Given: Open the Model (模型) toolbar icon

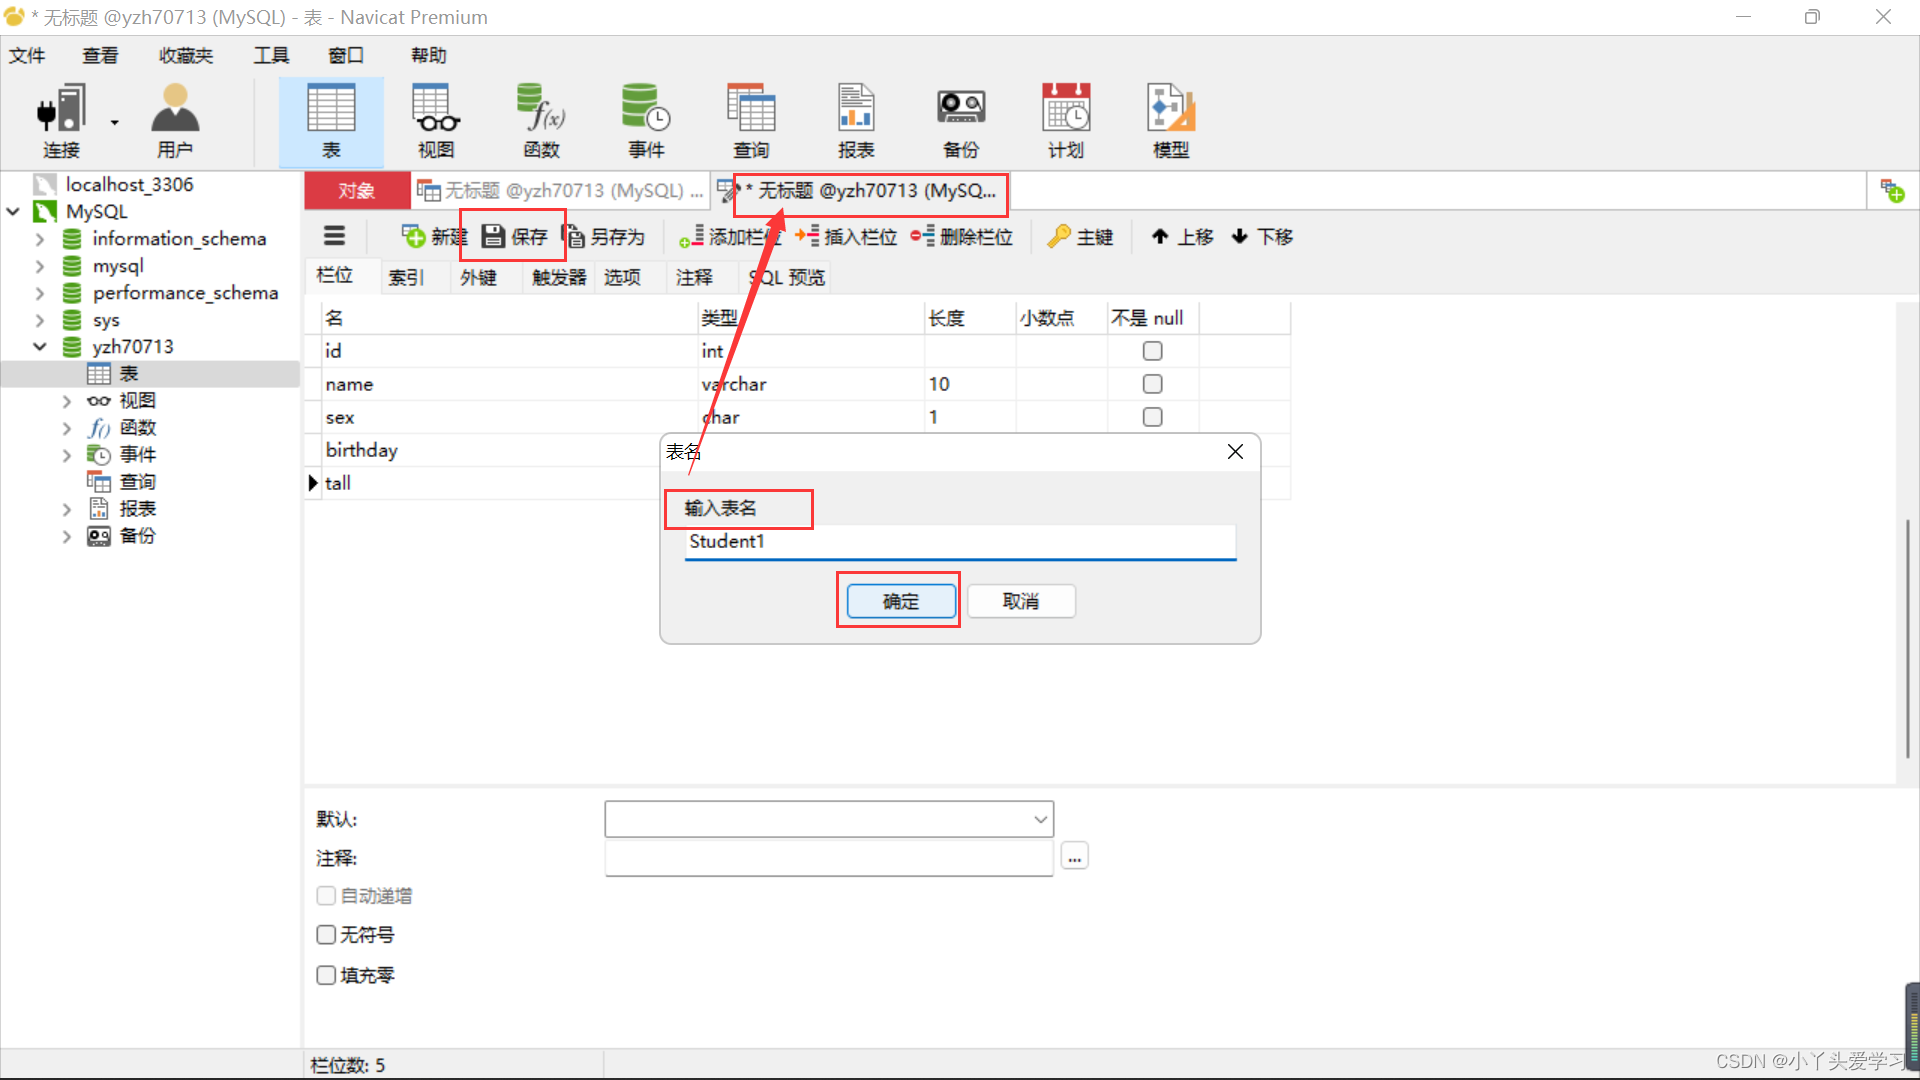Looking at the screenshot, I should (x=1171, y=121).
